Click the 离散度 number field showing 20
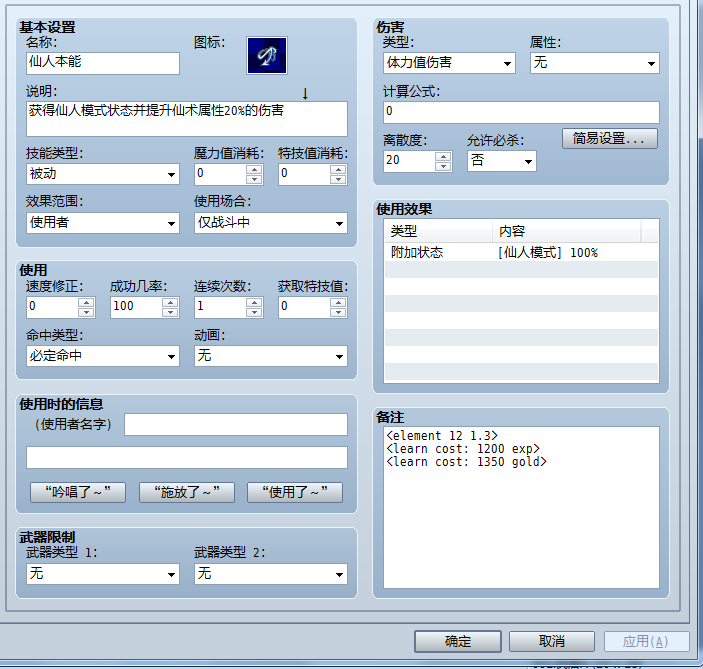The image size is (703, 669). 409,161
